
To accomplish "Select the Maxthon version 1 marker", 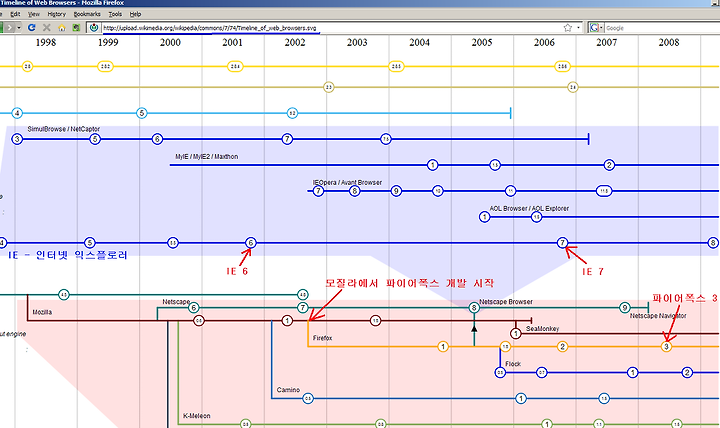I will tap(432, 165).
